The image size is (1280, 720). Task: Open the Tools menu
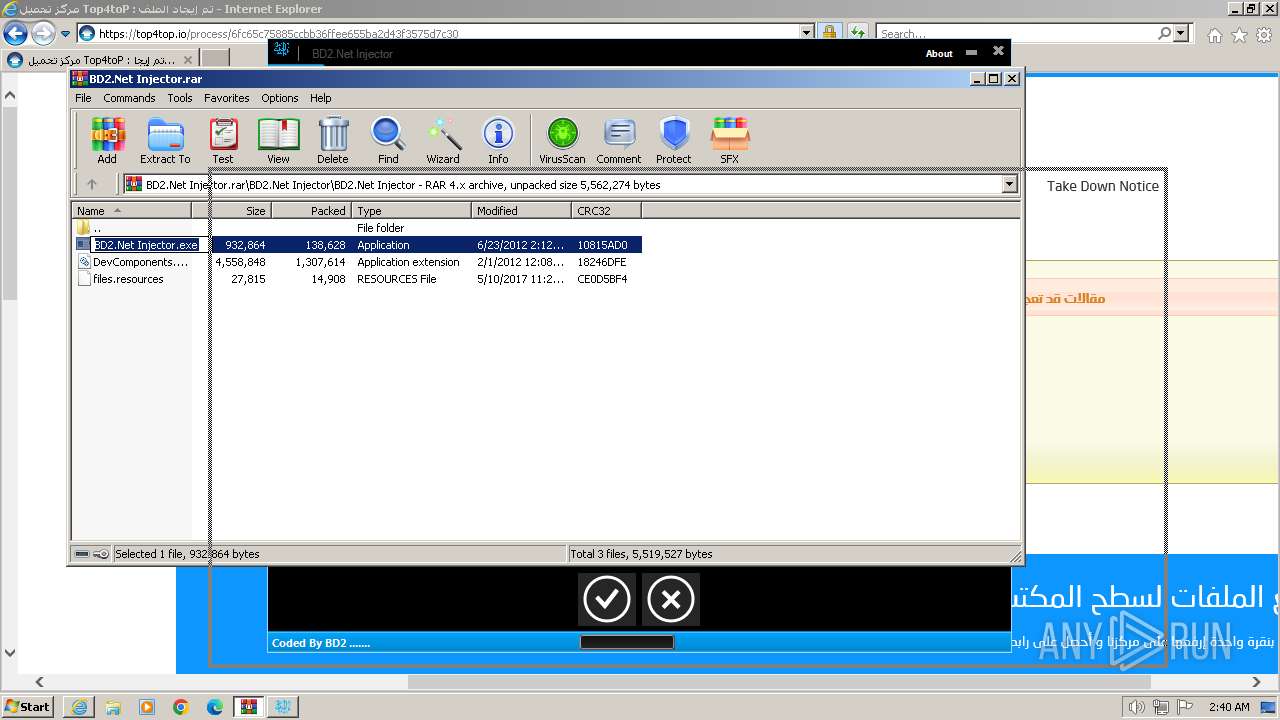pos(180,98)
